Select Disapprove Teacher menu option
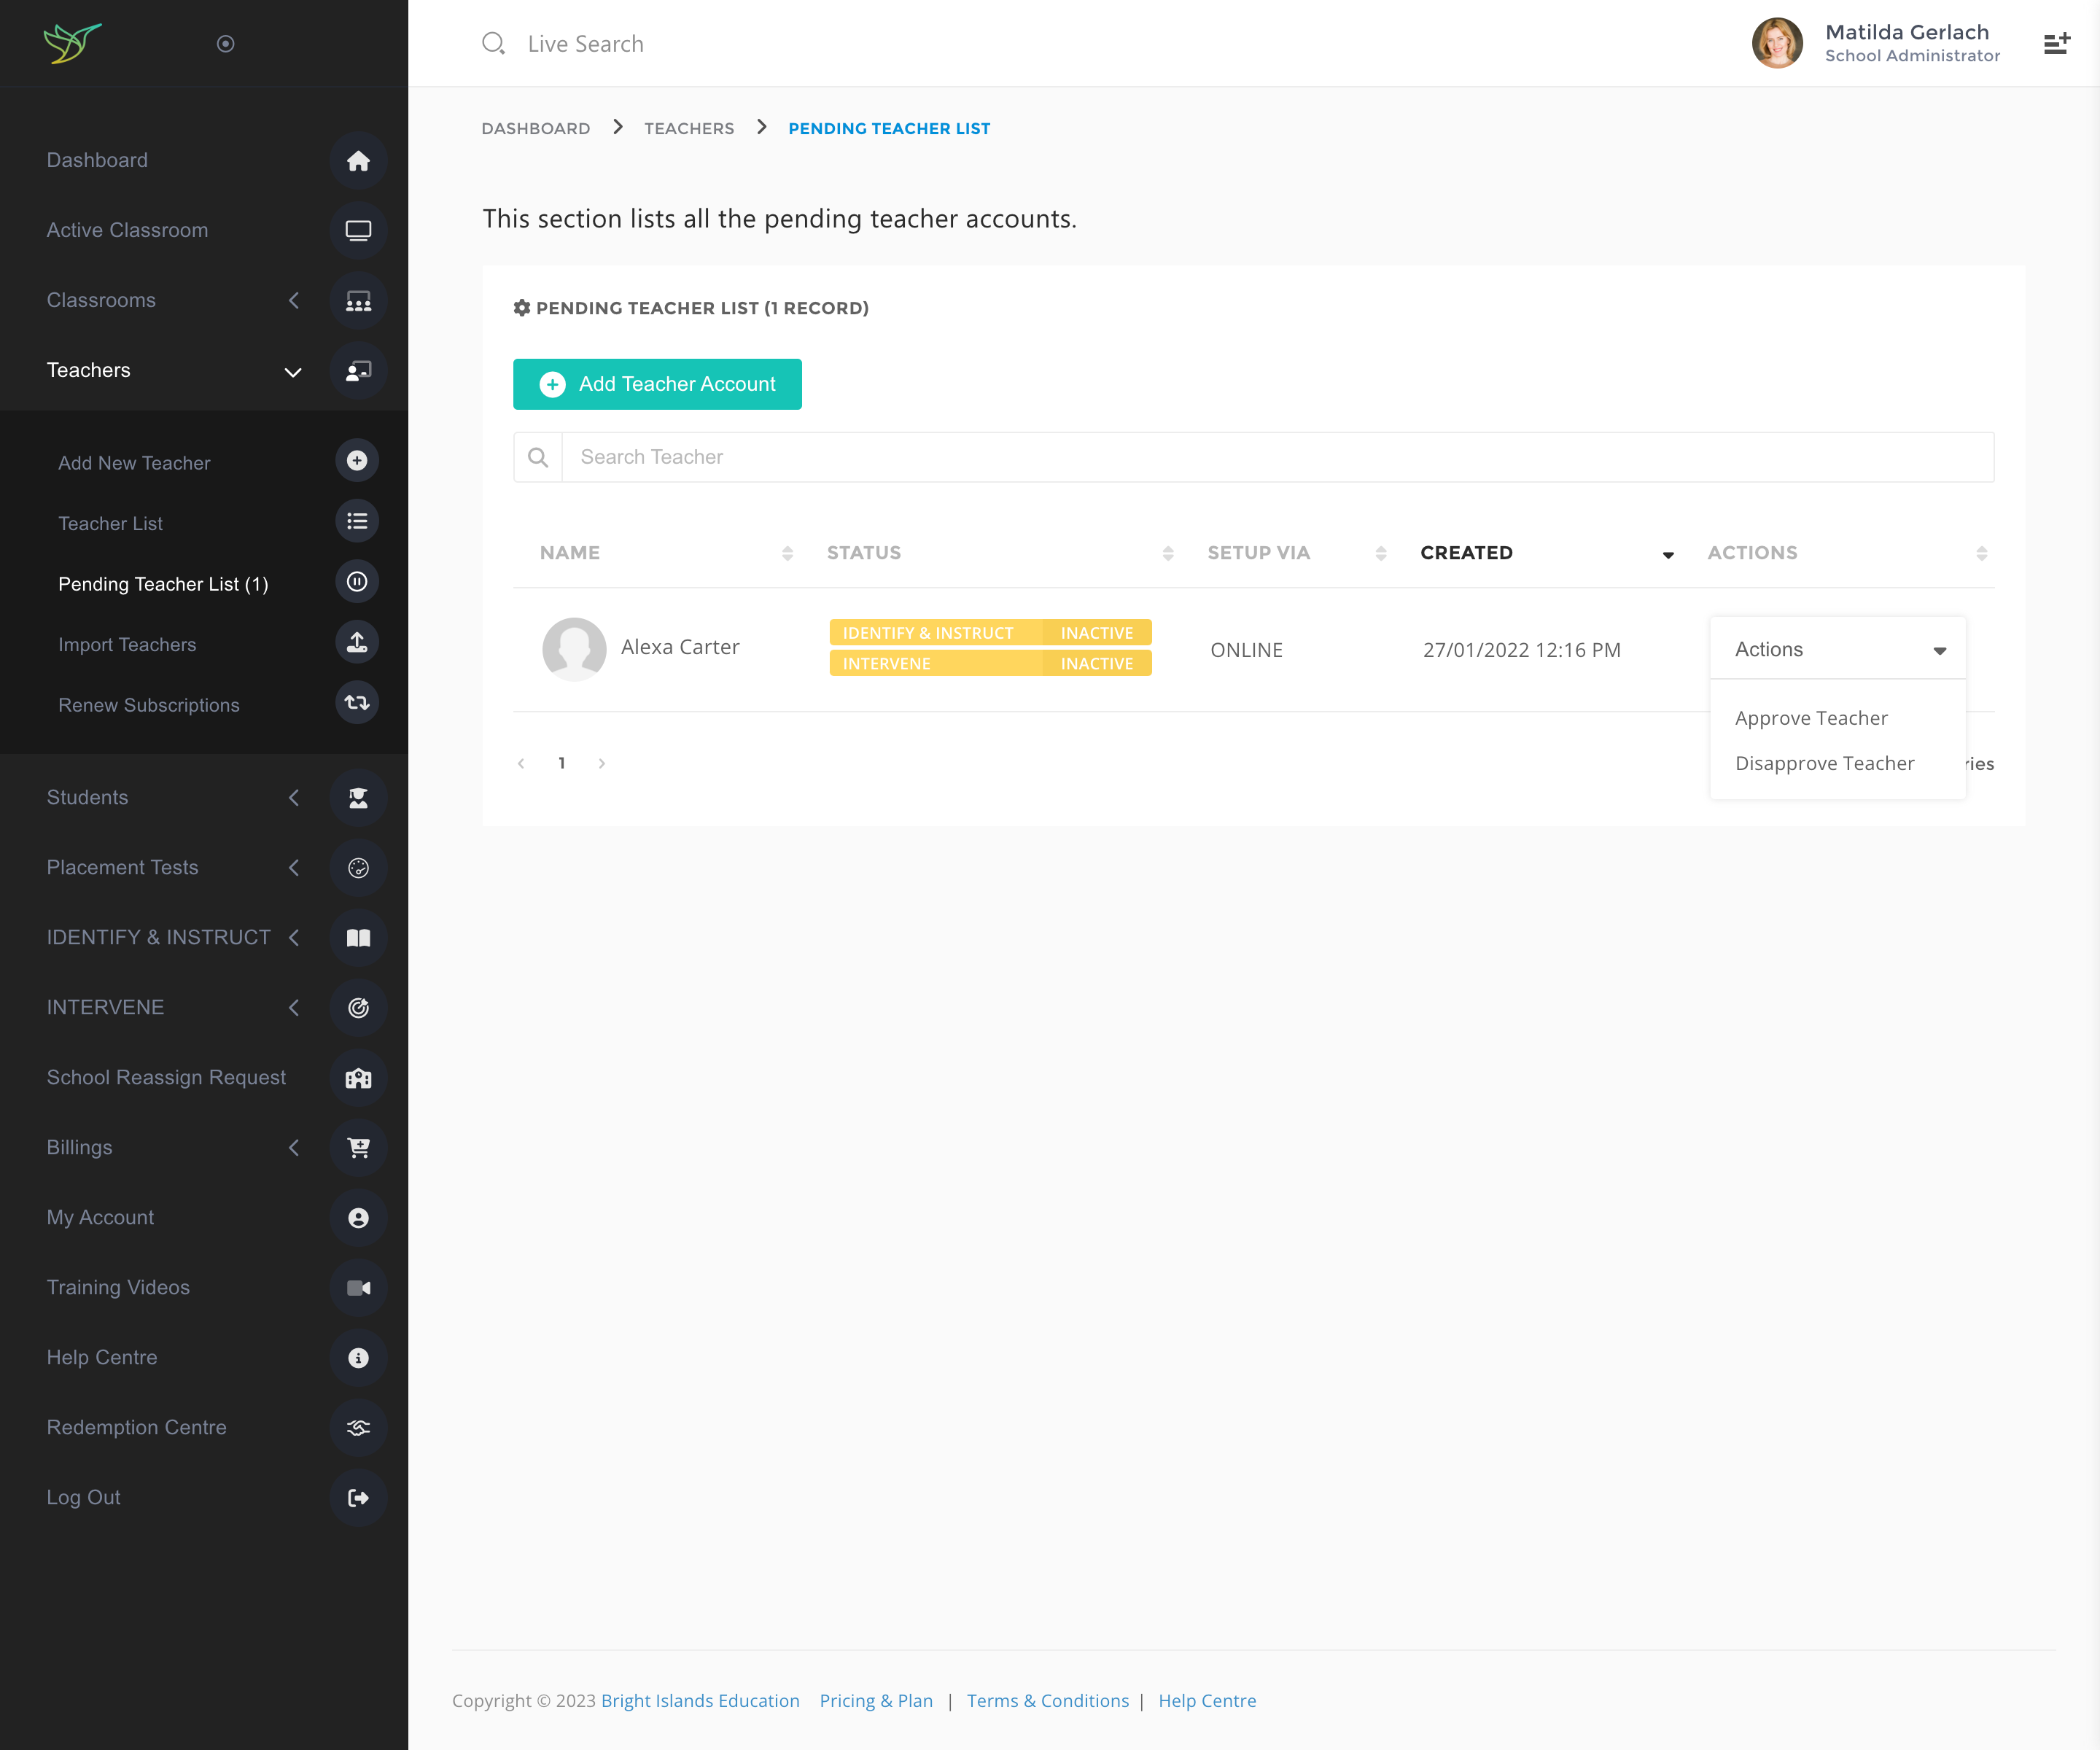 pos(1824,763)
